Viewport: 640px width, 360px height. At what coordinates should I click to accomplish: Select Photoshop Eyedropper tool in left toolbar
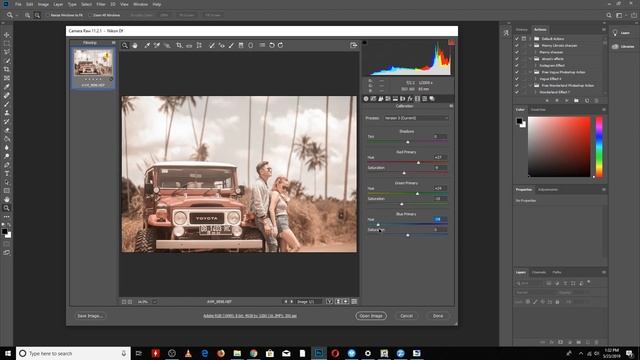pos(7,87)
